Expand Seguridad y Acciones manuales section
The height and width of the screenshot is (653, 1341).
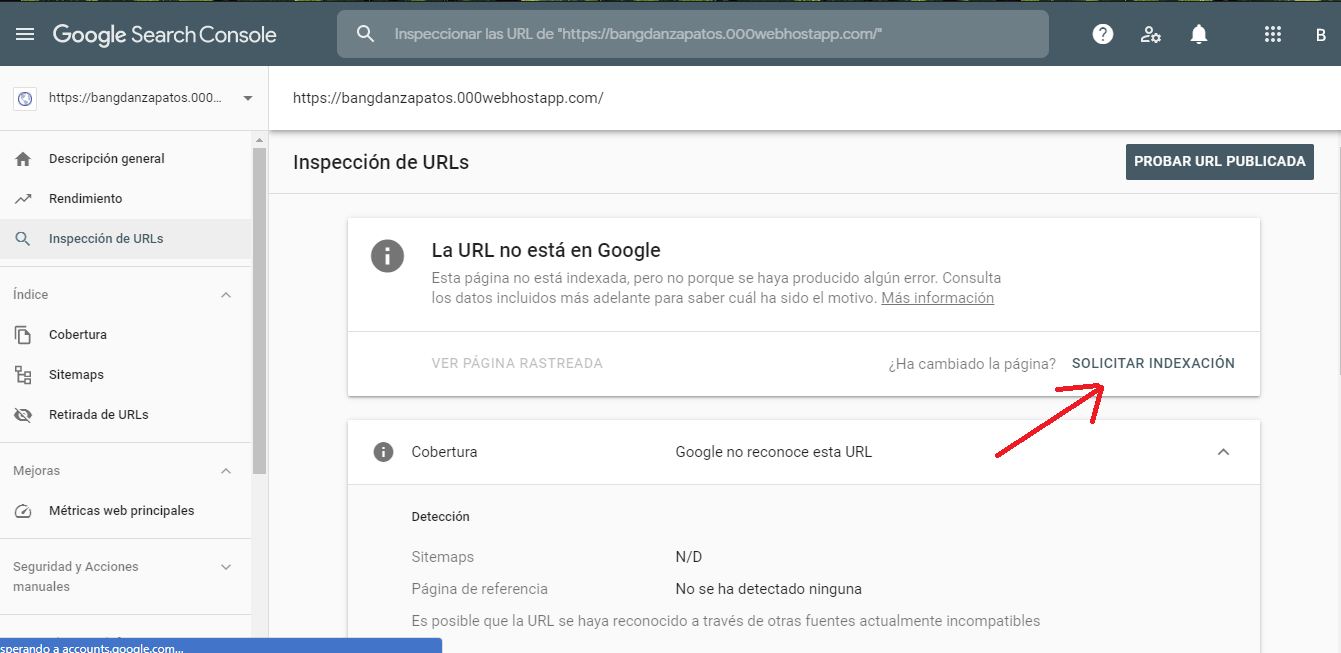click(226, 567)
